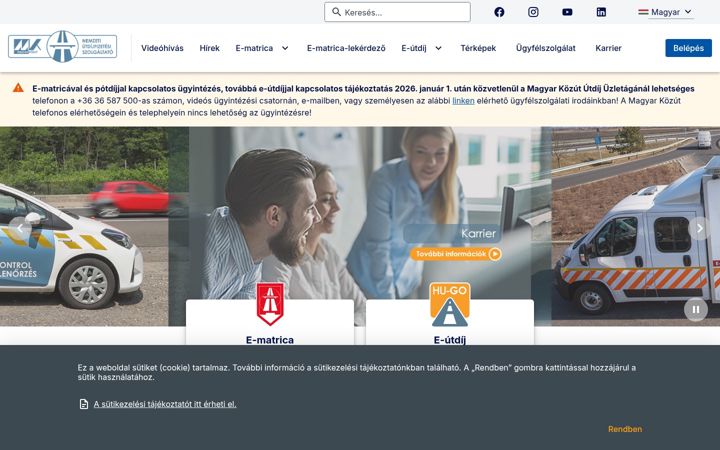Screen dimensions: 720x450
Task: Open the Térképek menu item
Action: point(478,48)
